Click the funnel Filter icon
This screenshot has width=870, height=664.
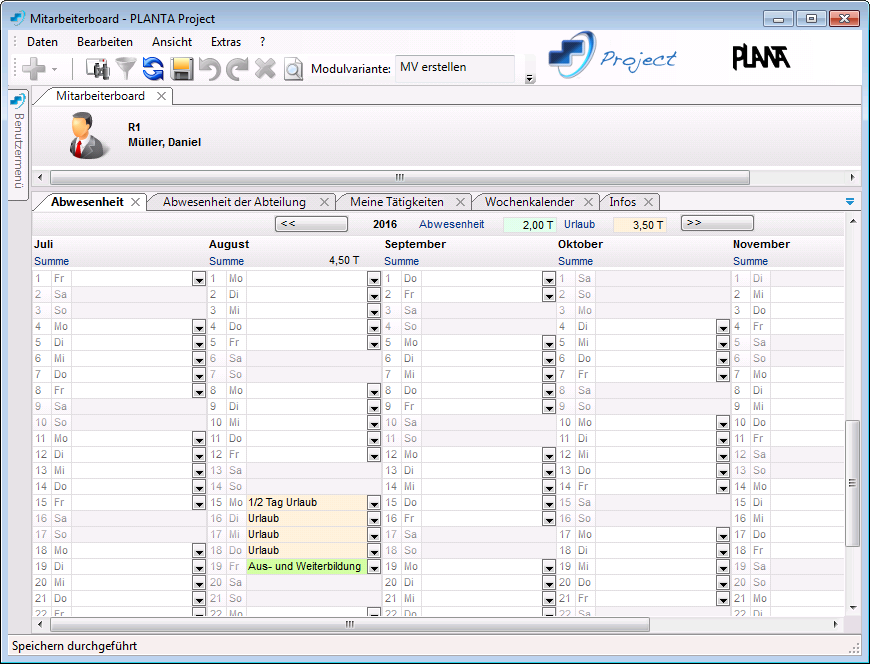coord(126,69)
